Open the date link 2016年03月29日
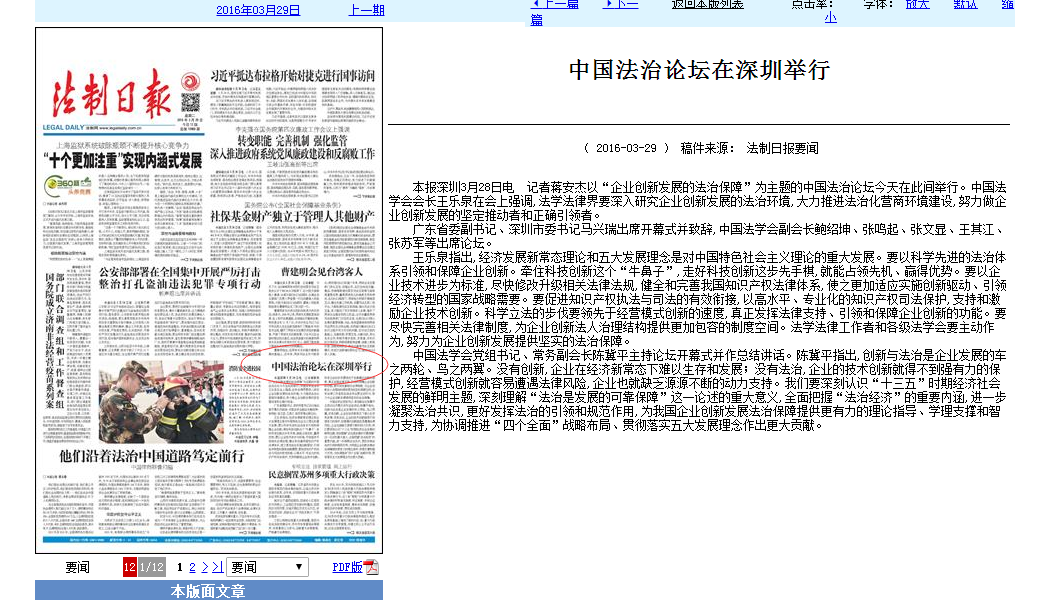Screen dimensions: 1041x600 click(258, 10)
